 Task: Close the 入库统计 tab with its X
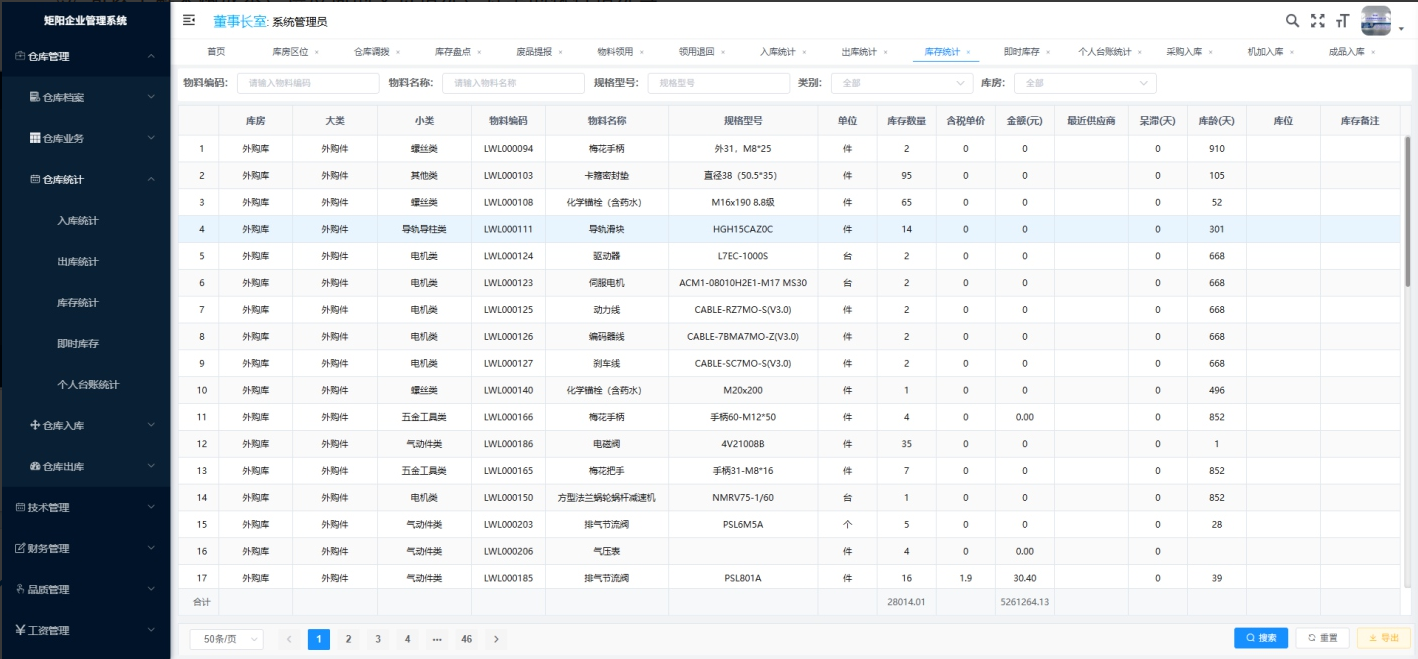(x=804, y=52)
